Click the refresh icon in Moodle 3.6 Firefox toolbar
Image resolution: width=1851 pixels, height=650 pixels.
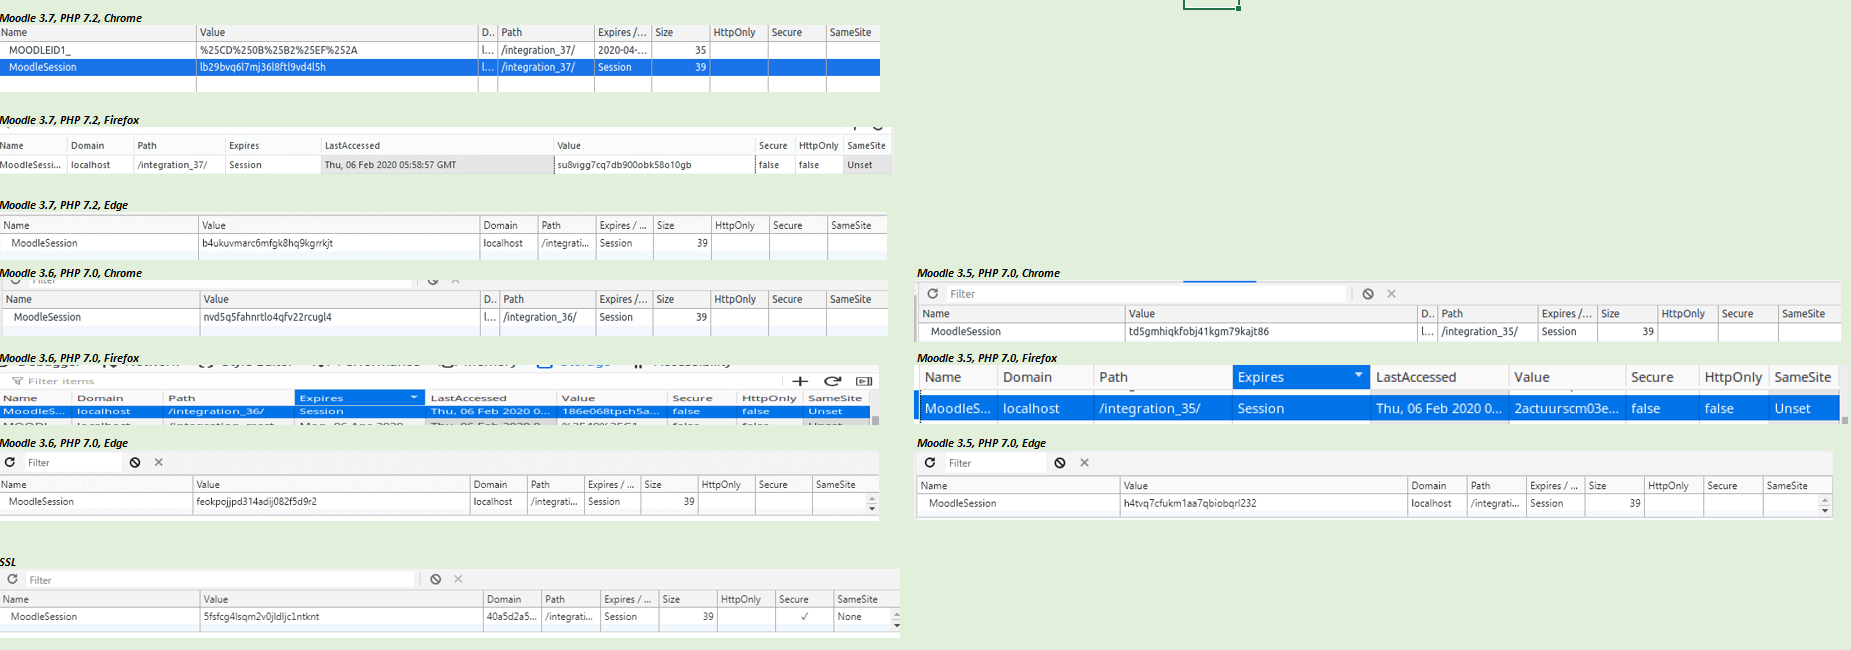832,381
